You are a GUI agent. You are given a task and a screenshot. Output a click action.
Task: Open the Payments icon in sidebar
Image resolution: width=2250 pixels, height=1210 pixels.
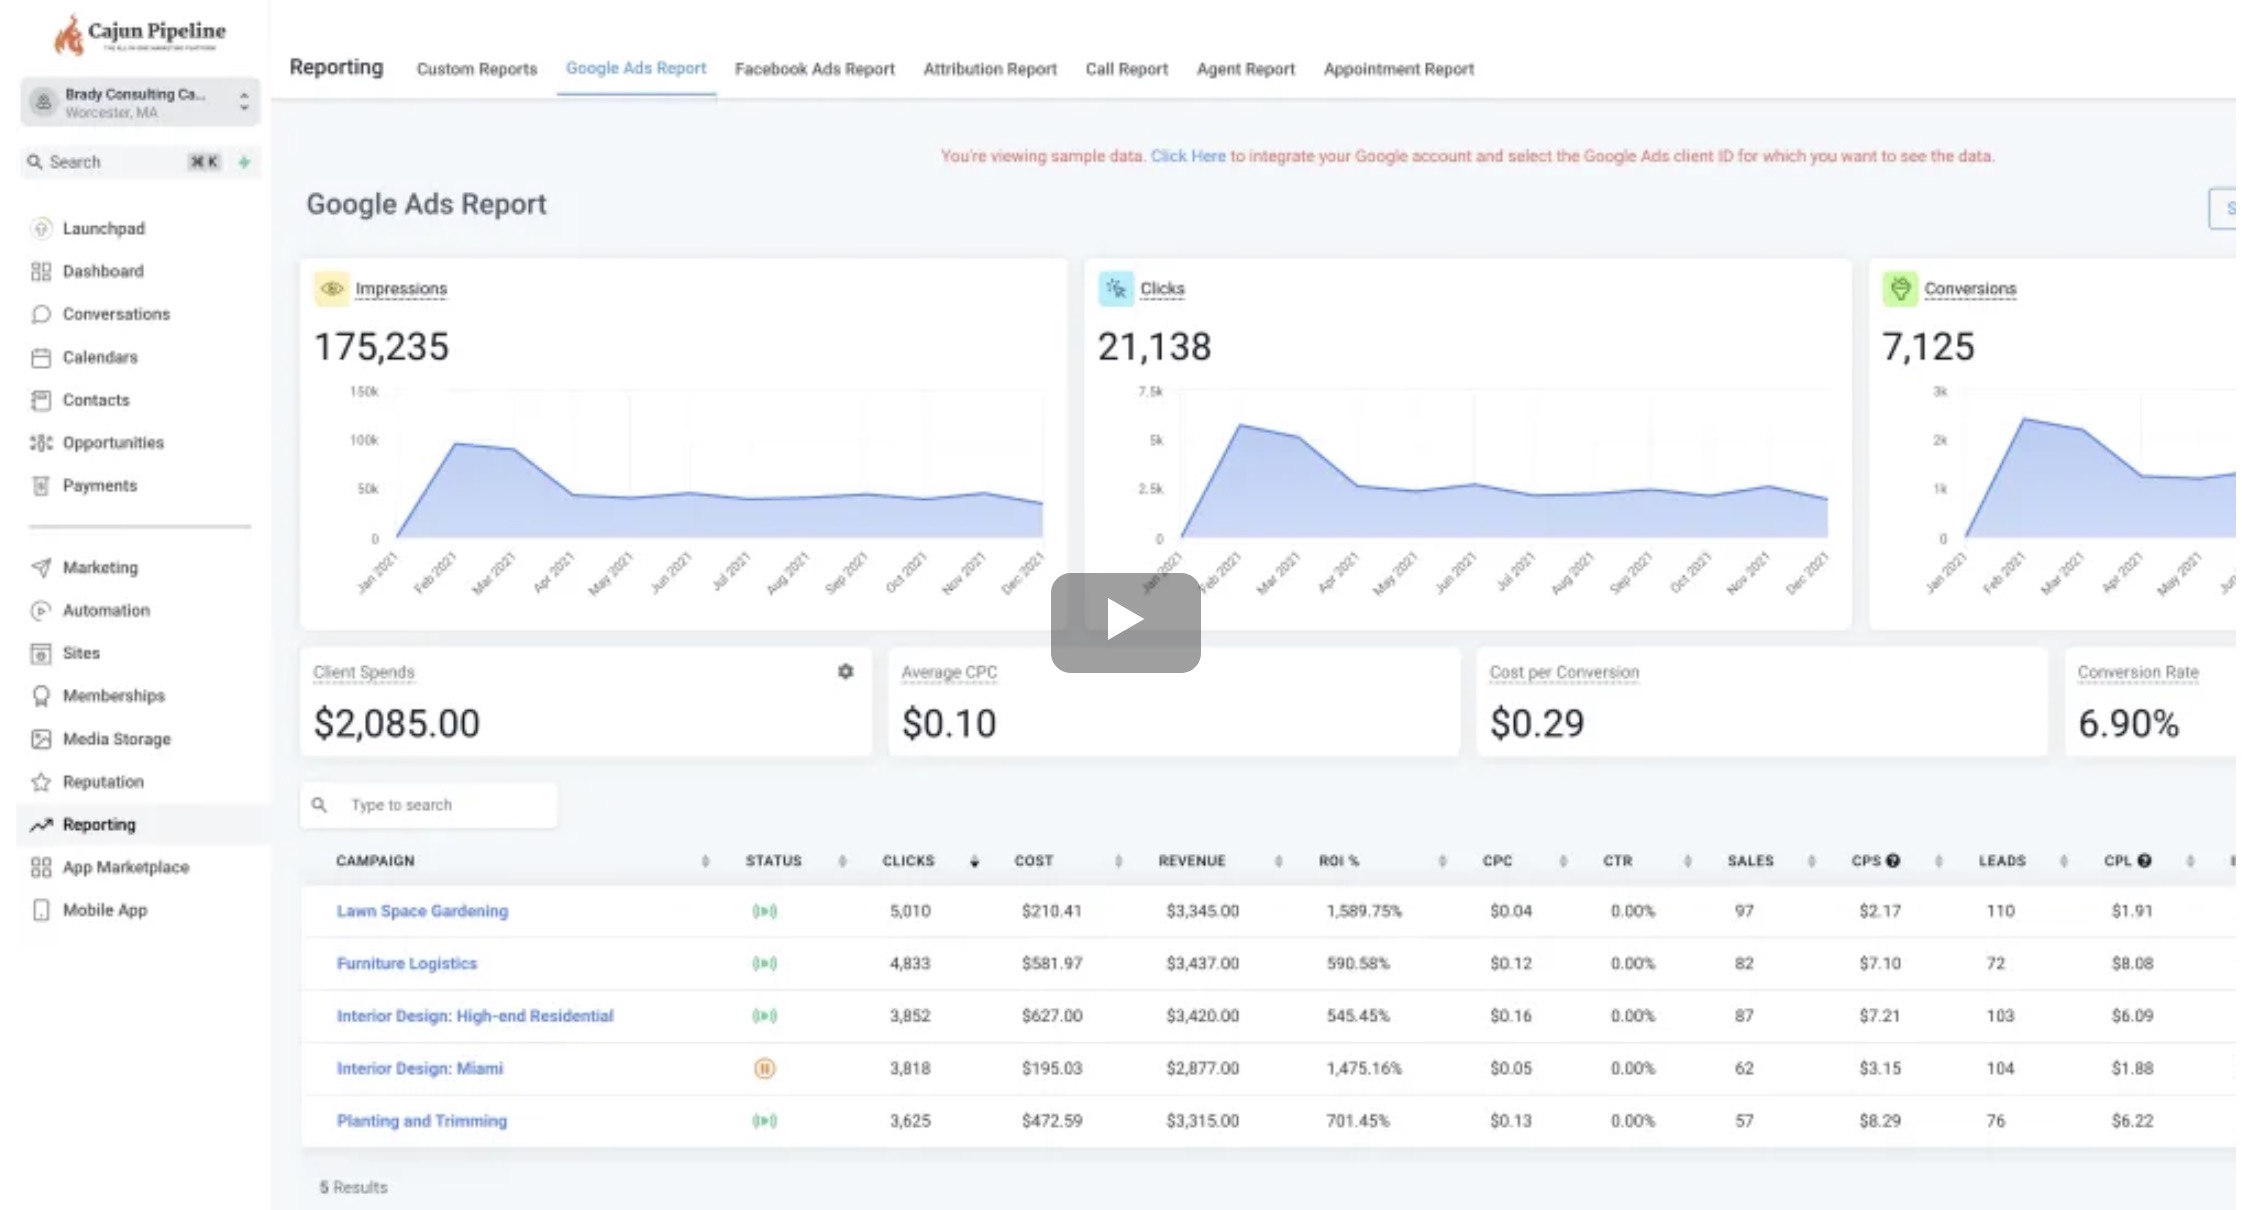(x=41, y=486)
